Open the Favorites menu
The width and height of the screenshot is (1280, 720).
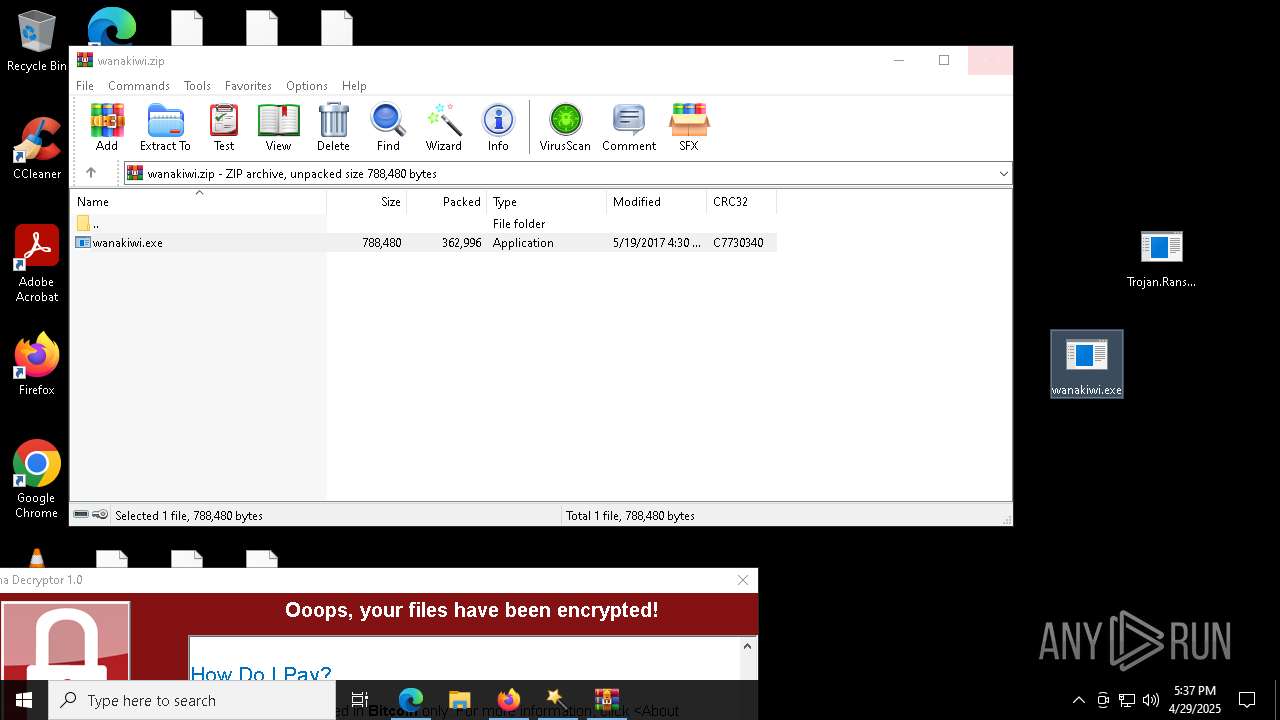(x=248, y=86)
